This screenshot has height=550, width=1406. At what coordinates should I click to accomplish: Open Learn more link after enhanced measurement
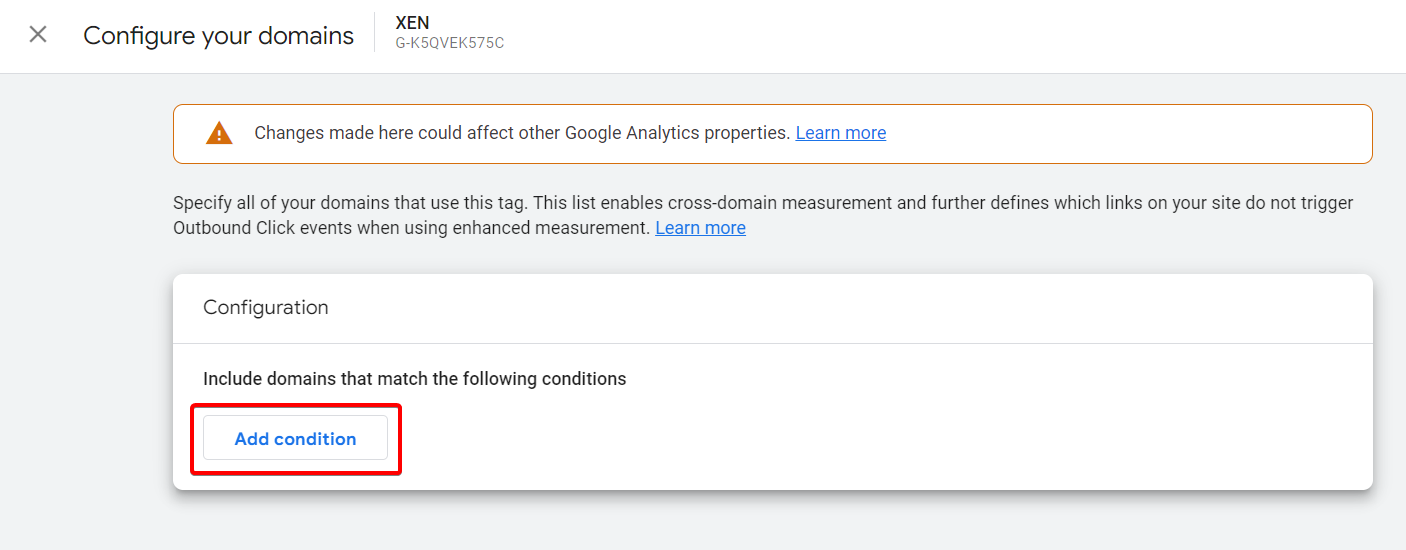pyautogui.click(x=700, y=228)
